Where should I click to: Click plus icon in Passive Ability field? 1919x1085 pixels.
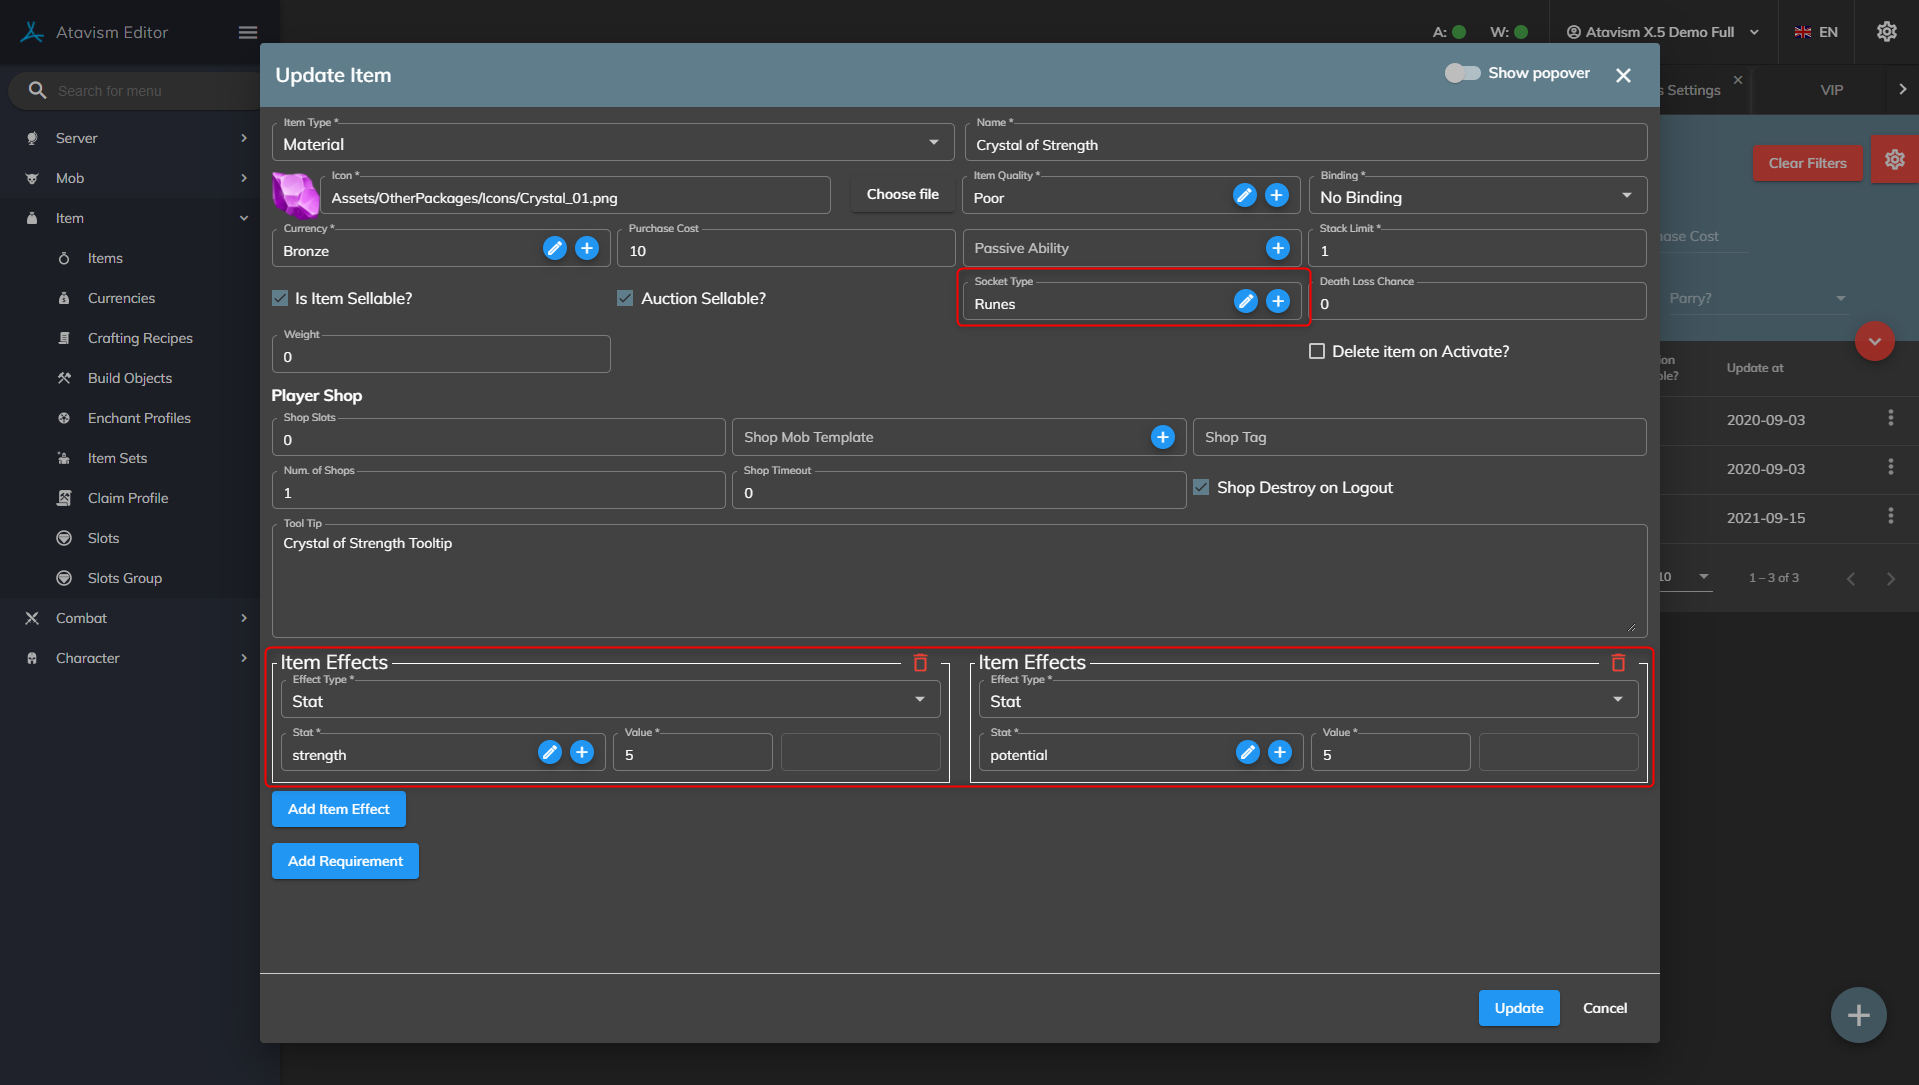[x=1277, y=249]
